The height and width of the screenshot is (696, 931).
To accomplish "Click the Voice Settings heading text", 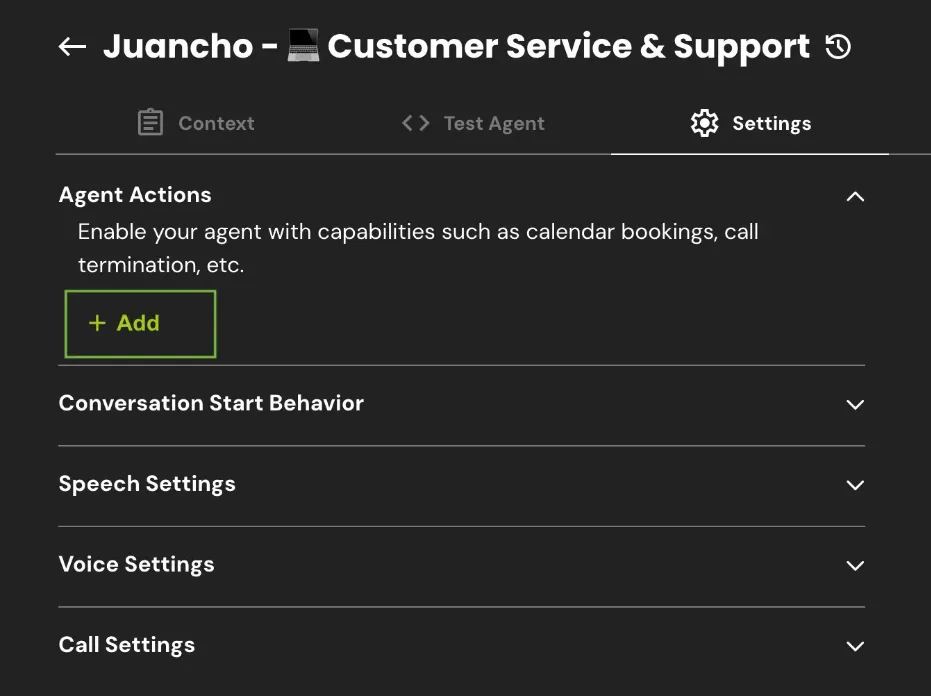I will tap(136, 564).
